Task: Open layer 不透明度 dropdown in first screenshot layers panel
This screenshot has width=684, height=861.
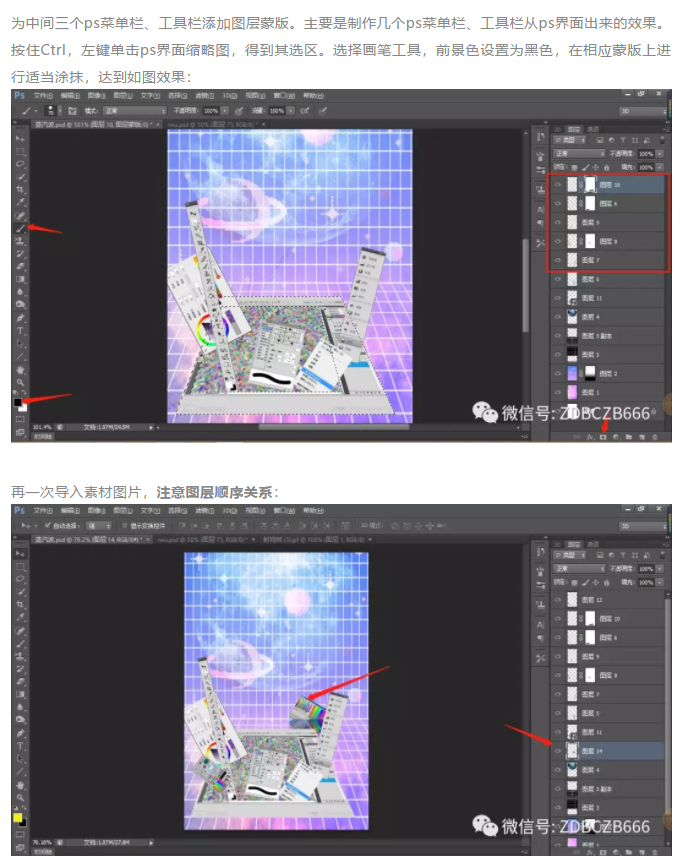Action: pyautogui.click(x=660, y=154)
